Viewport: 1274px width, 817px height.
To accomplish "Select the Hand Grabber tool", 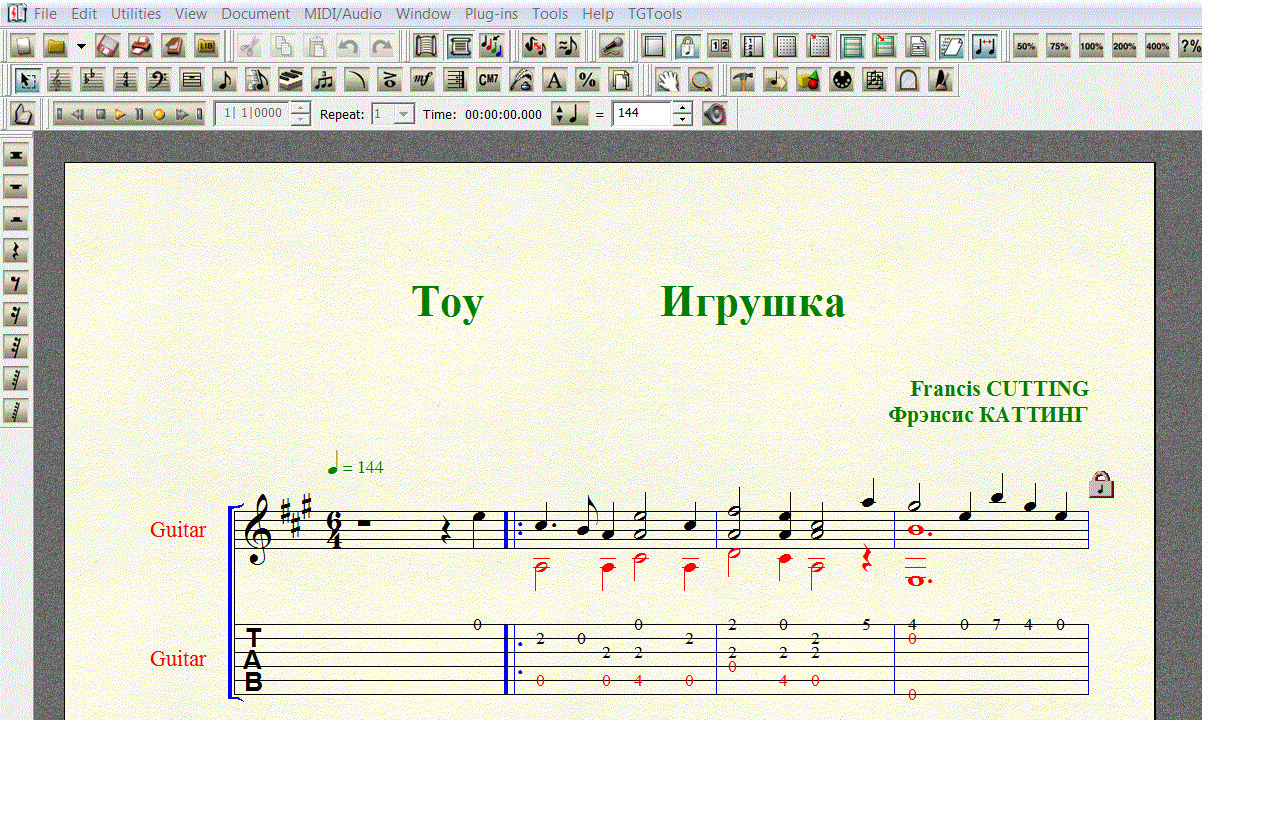I will click(668, 80).
